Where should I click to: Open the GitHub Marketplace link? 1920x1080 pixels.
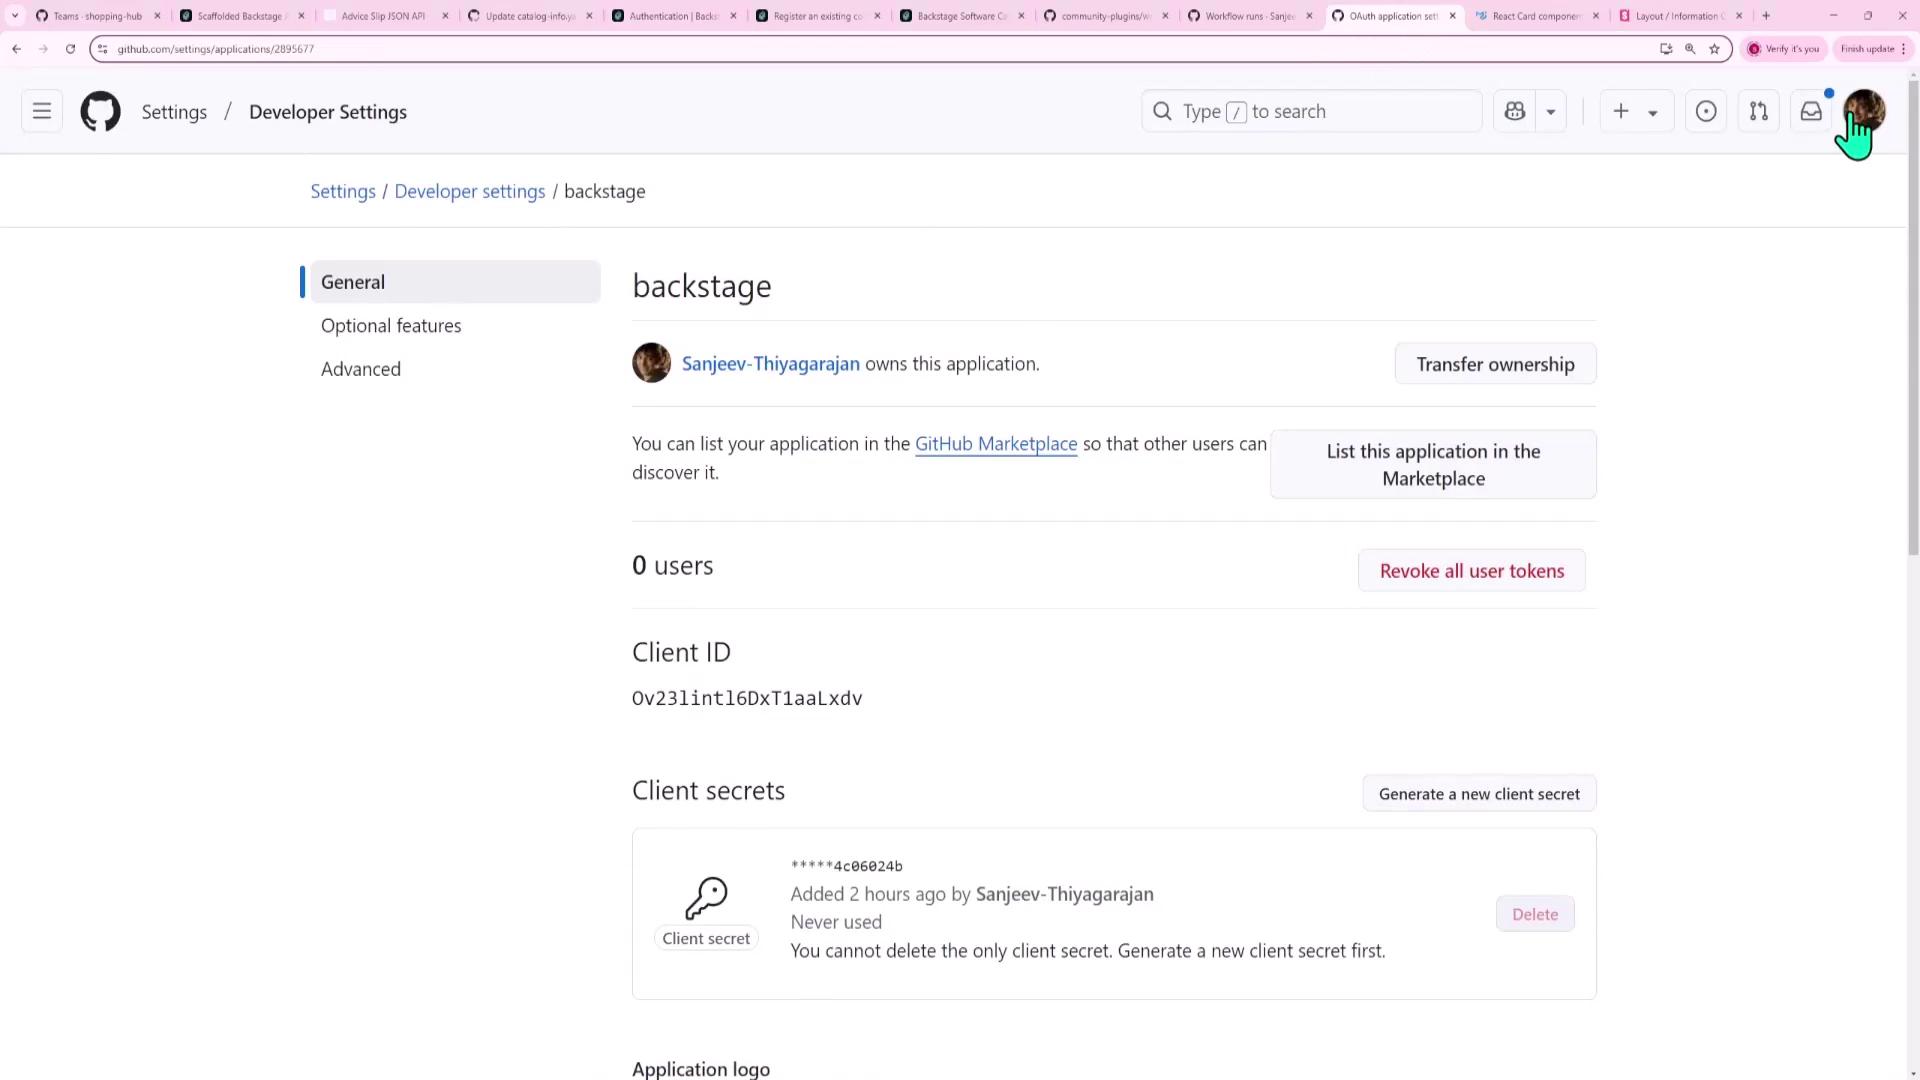(x=995, y=444)
